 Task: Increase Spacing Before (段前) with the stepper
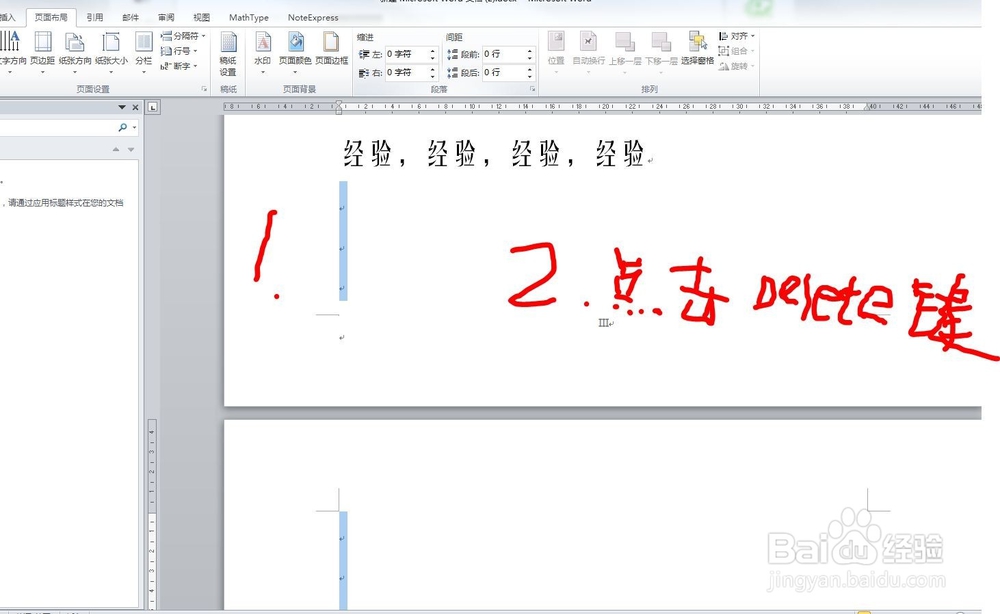pos(530,51)
